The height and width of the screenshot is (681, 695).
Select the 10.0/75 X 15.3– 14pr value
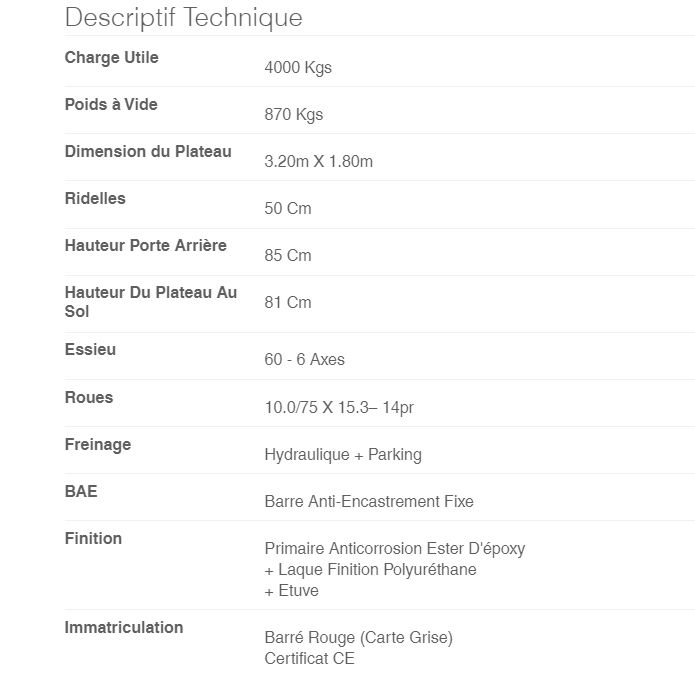coord(339,407)
